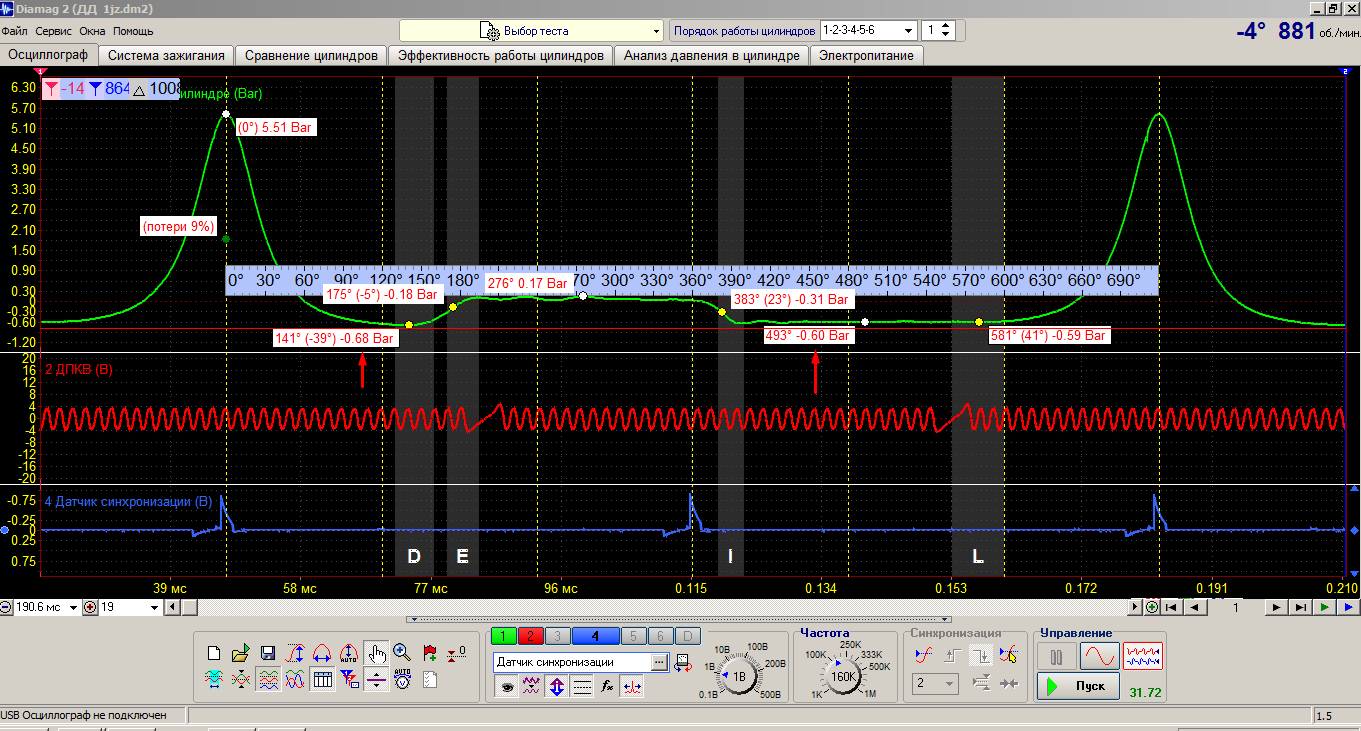The image size is (1361, 731).
Task: Select rising edge trigger in Синхронизация
Action: tap(952, 654)
